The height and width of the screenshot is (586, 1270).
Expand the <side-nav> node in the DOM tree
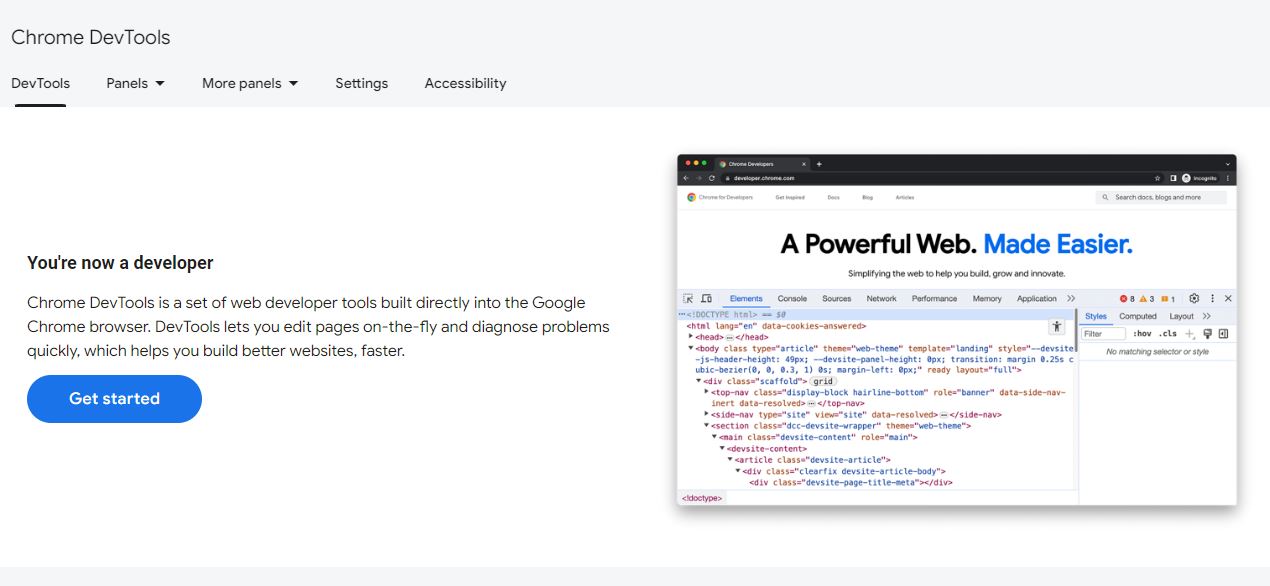pos(707,414)
